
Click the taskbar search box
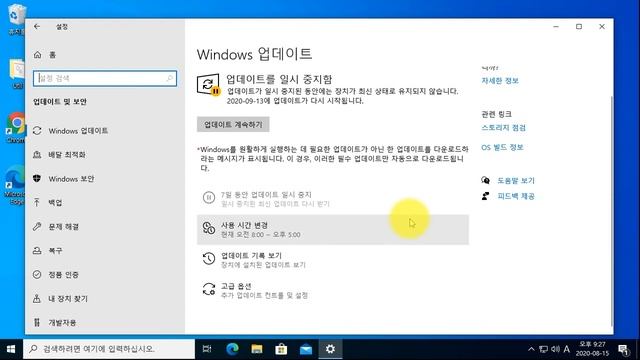pos(109,349)
